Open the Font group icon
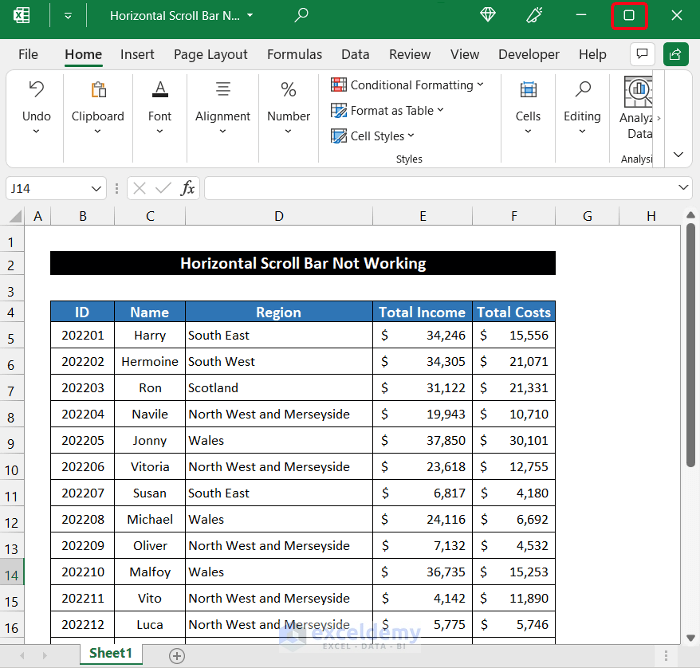This screenshot has width=700, height=668. (x=160, y=90)
